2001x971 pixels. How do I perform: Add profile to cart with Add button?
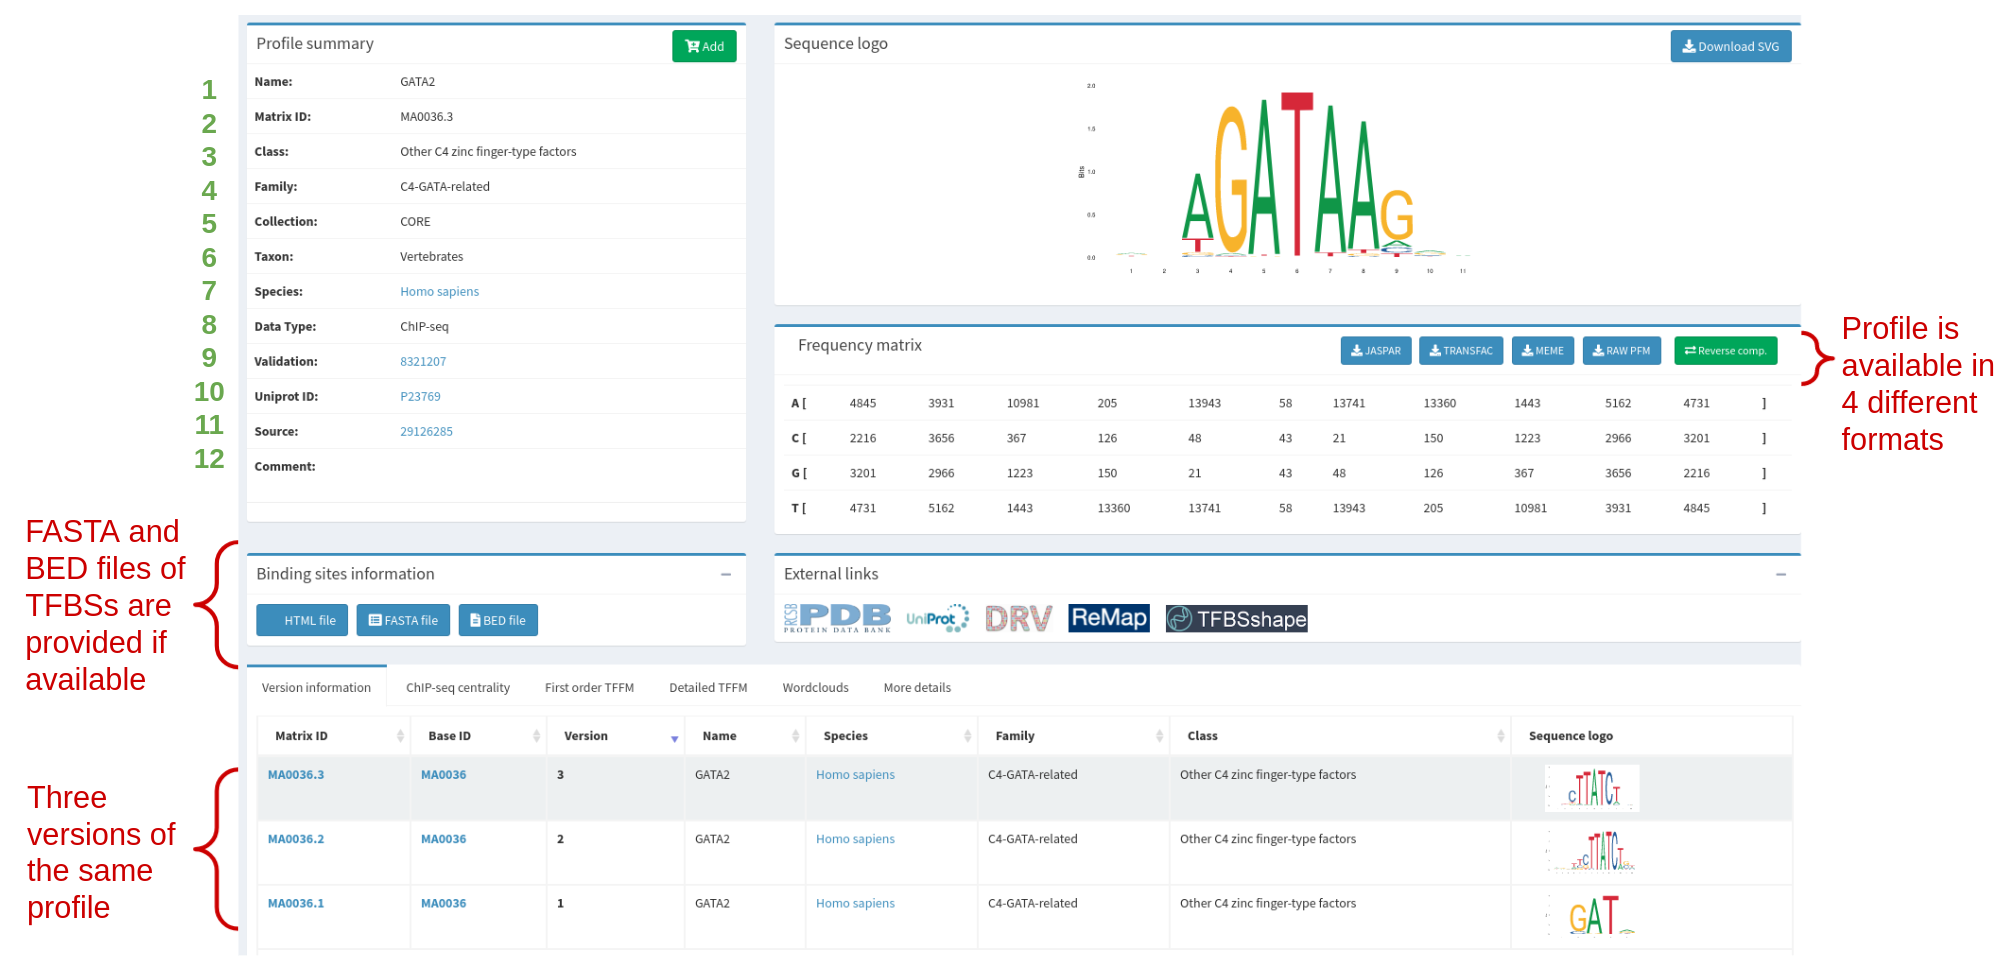tap(704, 46)
